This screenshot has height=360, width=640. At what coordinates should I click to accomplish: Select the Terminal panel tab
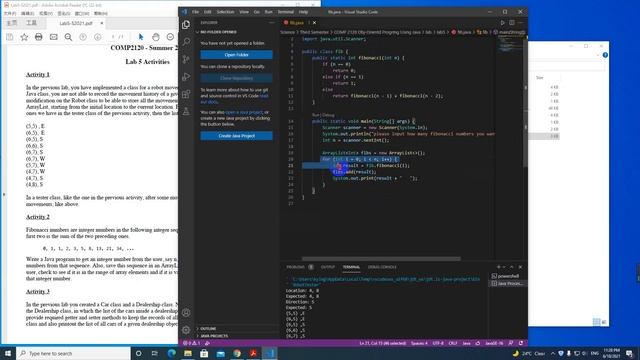coord(351,267)
